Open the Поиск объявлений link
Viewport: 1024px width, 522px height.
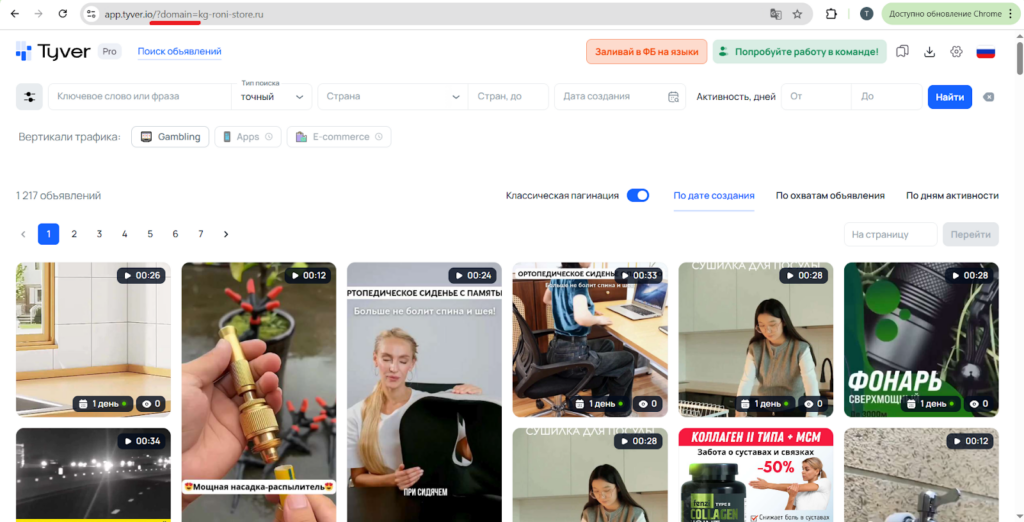(x=179, y=52)
